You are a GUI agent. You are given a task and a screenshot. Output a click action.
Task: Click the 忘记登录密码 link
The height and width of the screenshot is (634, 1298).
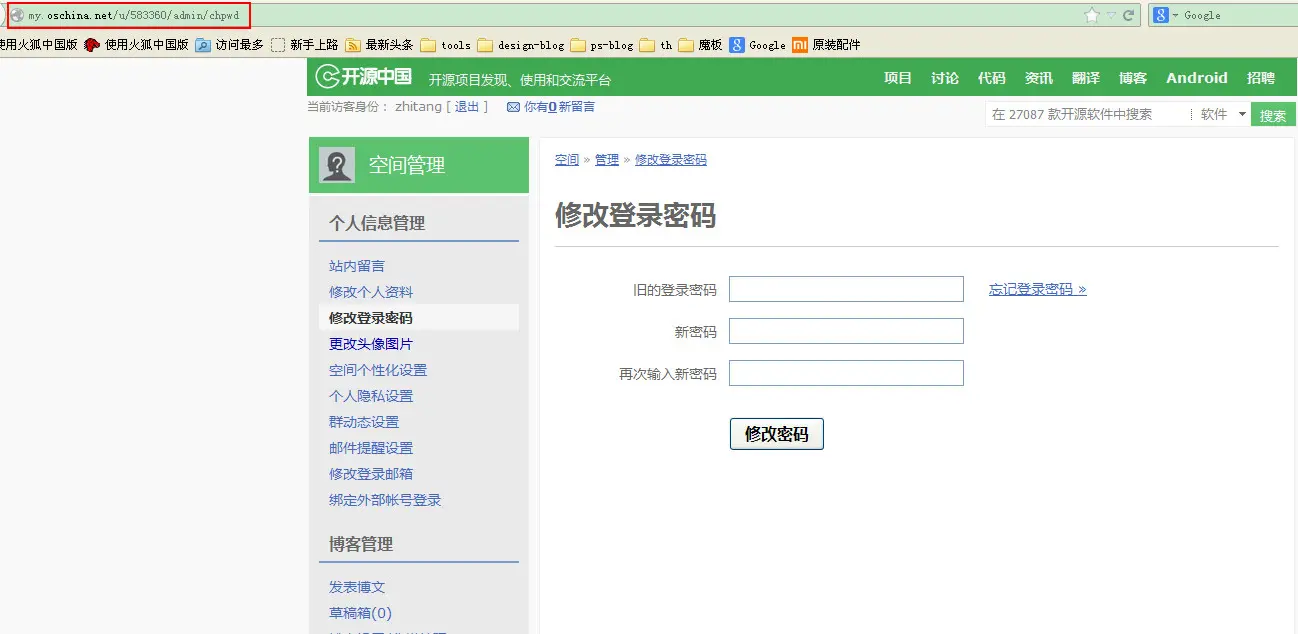[x=1038, y=289]
